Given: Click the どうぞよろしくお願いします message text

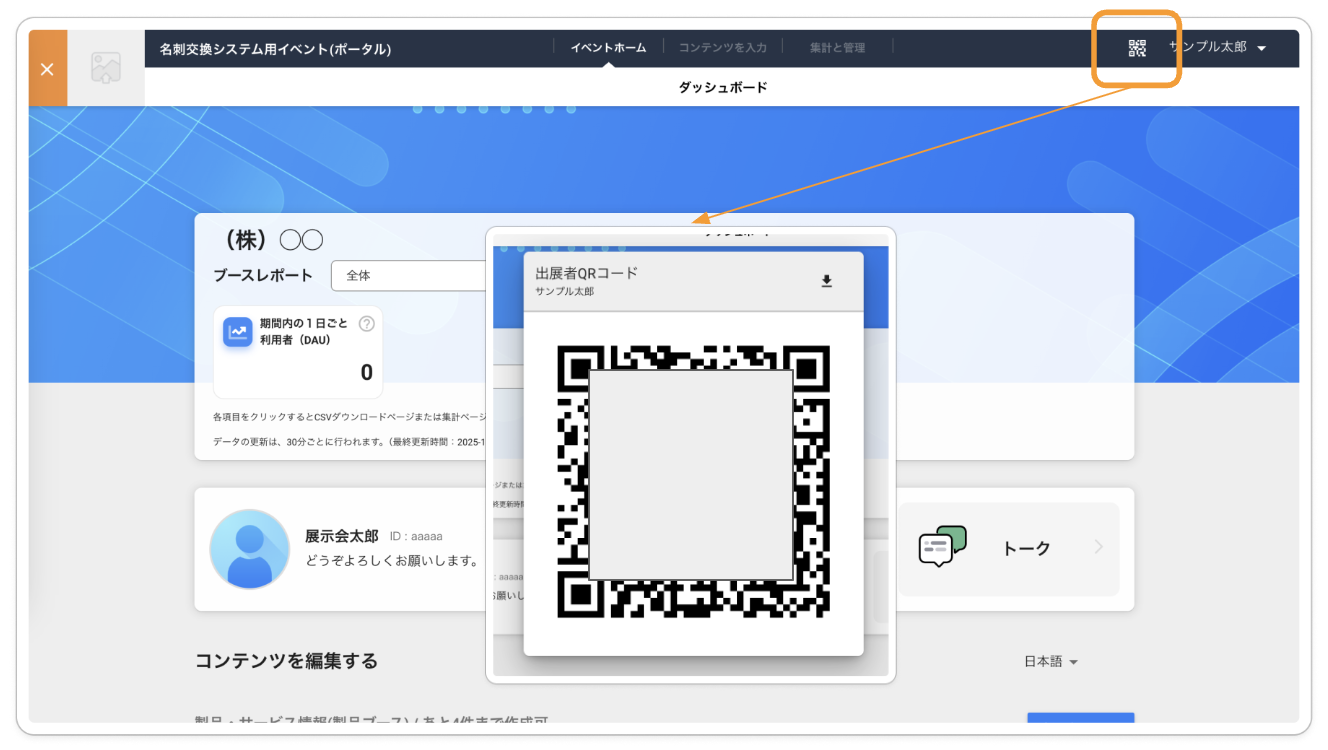Looking at the screenshot, I should (x=392, y=561).
